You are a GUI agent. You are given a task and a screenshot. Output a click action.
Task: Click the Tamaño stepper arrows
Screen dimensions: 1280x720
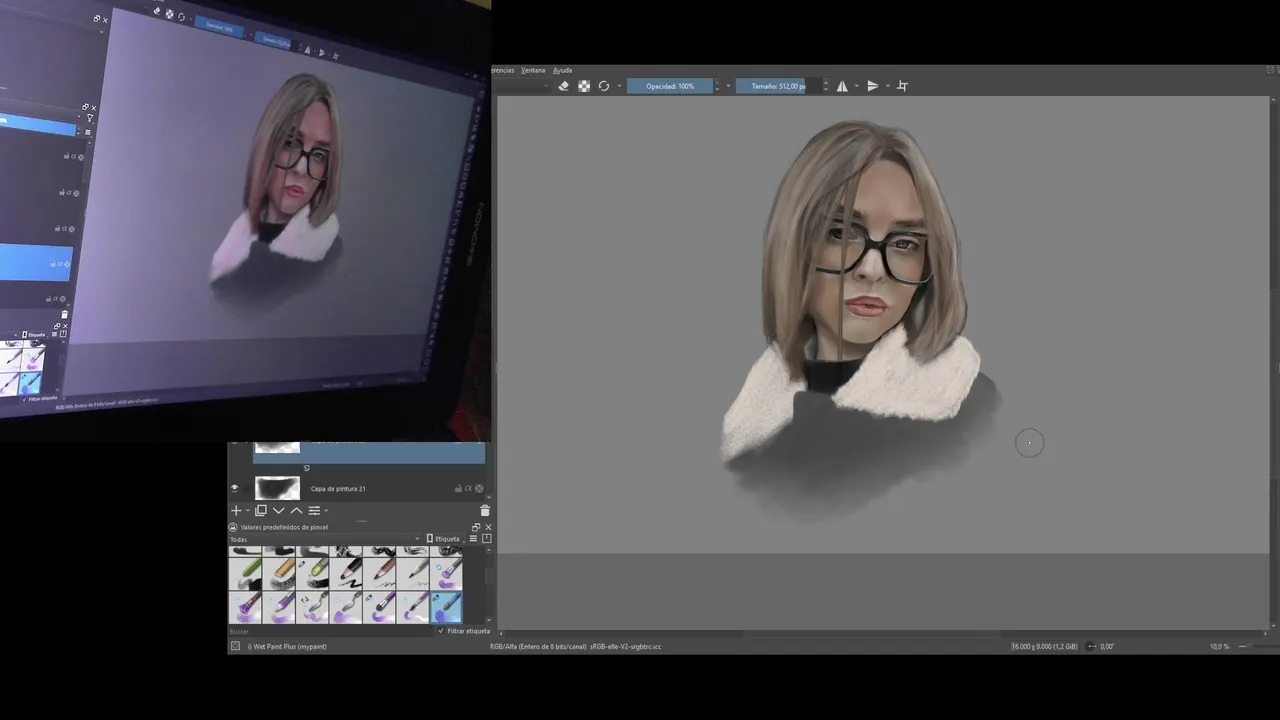[x=825, y=86]
